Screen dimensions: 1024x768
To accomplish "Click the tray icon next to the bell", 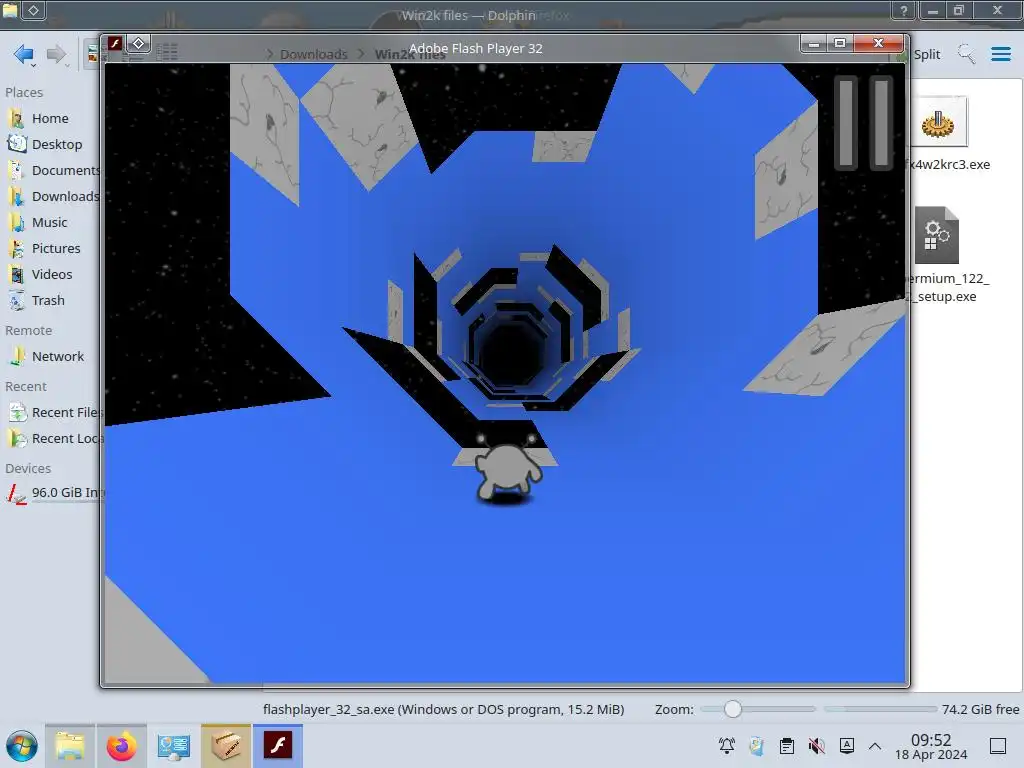I will [x=757, y=745].
